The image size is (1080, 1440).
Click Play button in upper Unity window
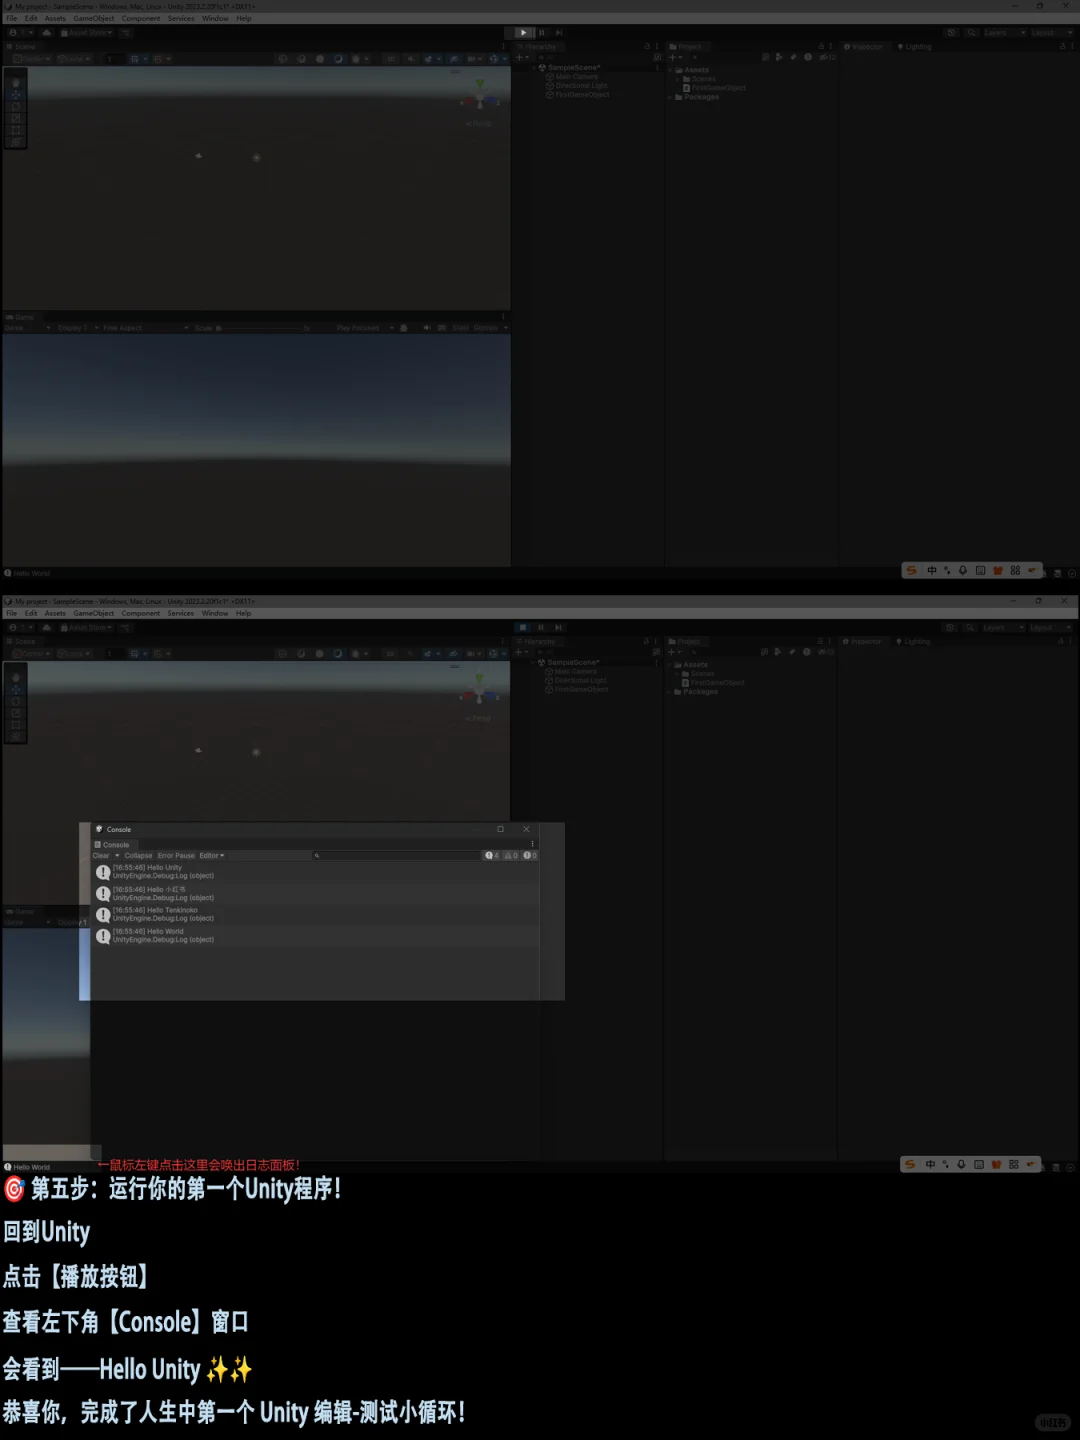point(523,33)
